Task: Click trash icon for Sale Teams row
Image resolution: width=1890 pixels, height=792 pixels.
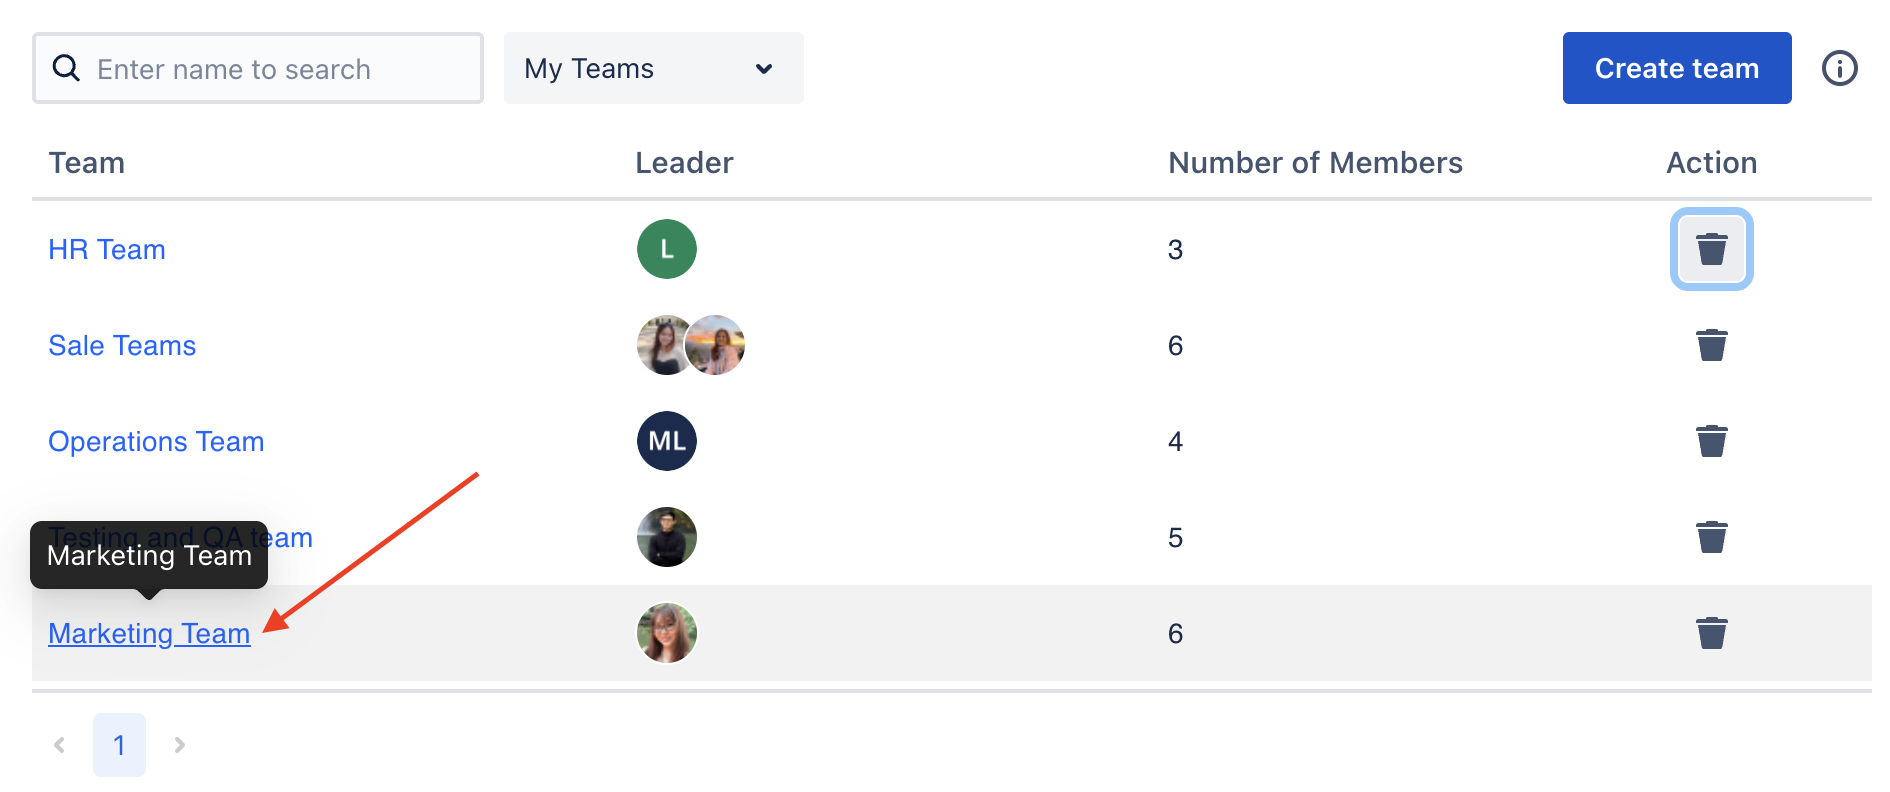Action: 1711,345
